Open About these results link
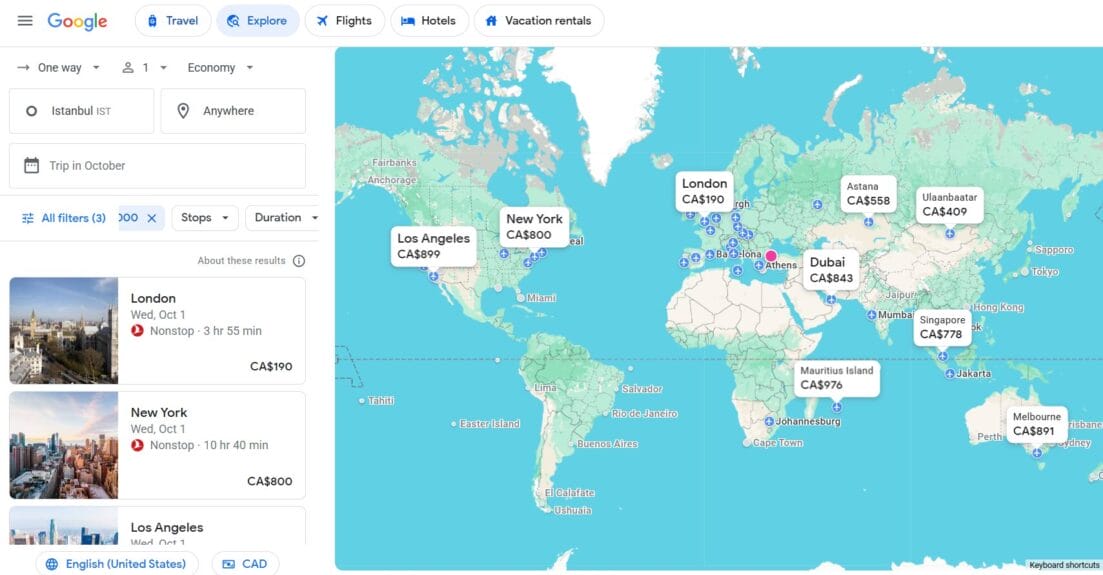The height and width of the screenshot is (575, 1103). tap(241, 261)
